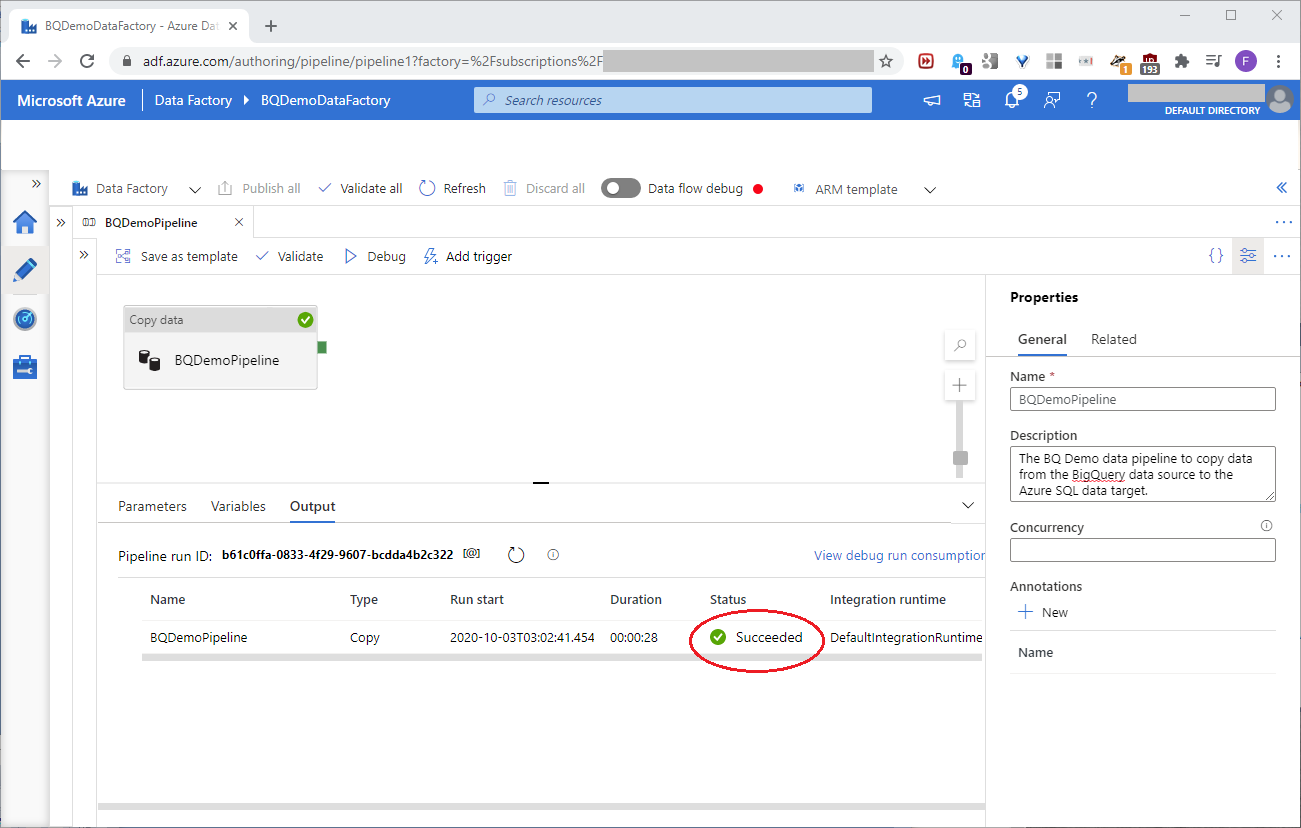Click the Concurrency info icon
This screenshot has width=1301, height=828.
[1266, 526]
